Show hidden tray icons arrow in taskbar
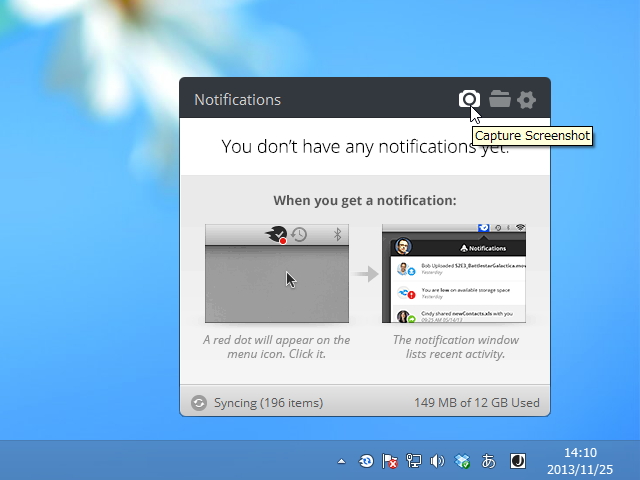Viewport: 640px width, 480px height. pyautogui.click(x=341, y=462)
